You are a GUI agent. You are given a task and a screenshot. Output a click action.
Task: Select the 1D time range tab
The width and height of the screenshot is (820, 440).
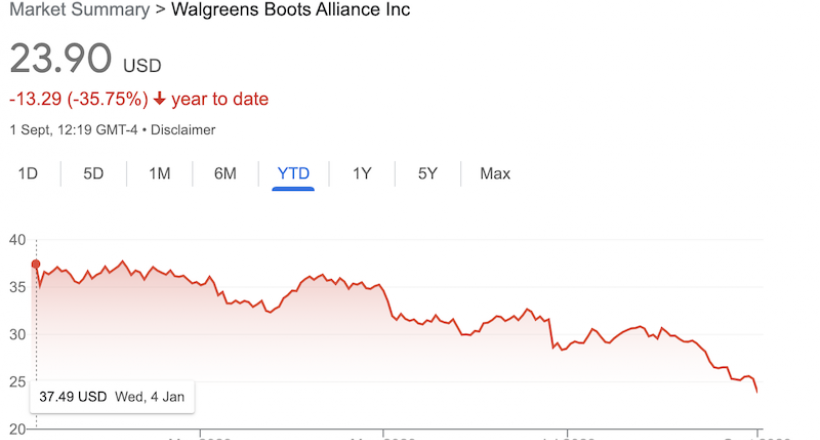tap(28, 174)
